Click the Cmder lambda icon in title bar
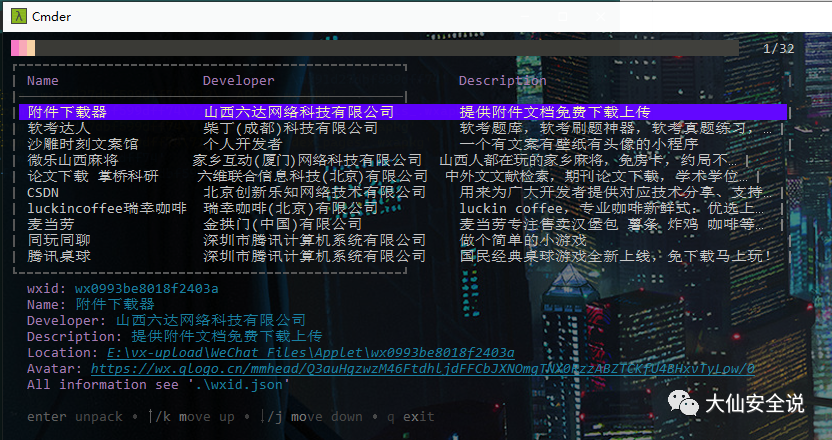Image resolution: width=832 pixels, height=440 pixels. pos(19,16)
